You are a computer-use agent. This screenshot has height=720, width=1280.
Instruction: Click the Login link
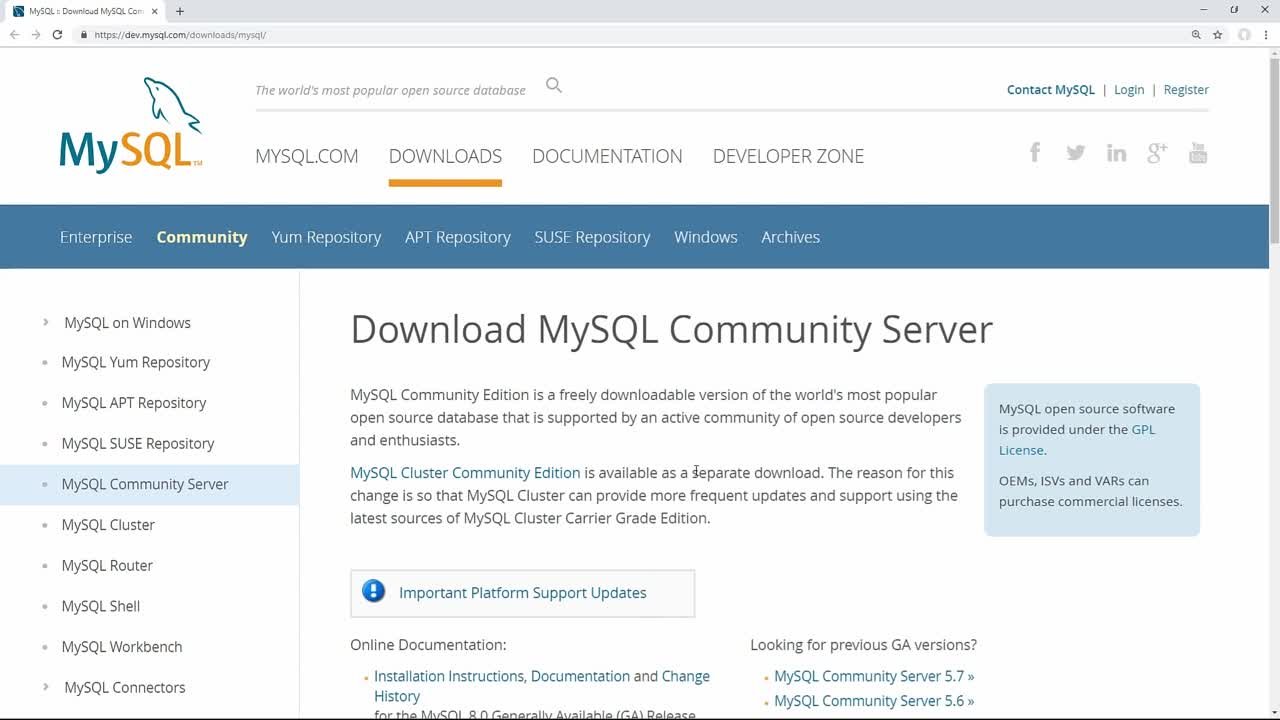(1129, 89)
